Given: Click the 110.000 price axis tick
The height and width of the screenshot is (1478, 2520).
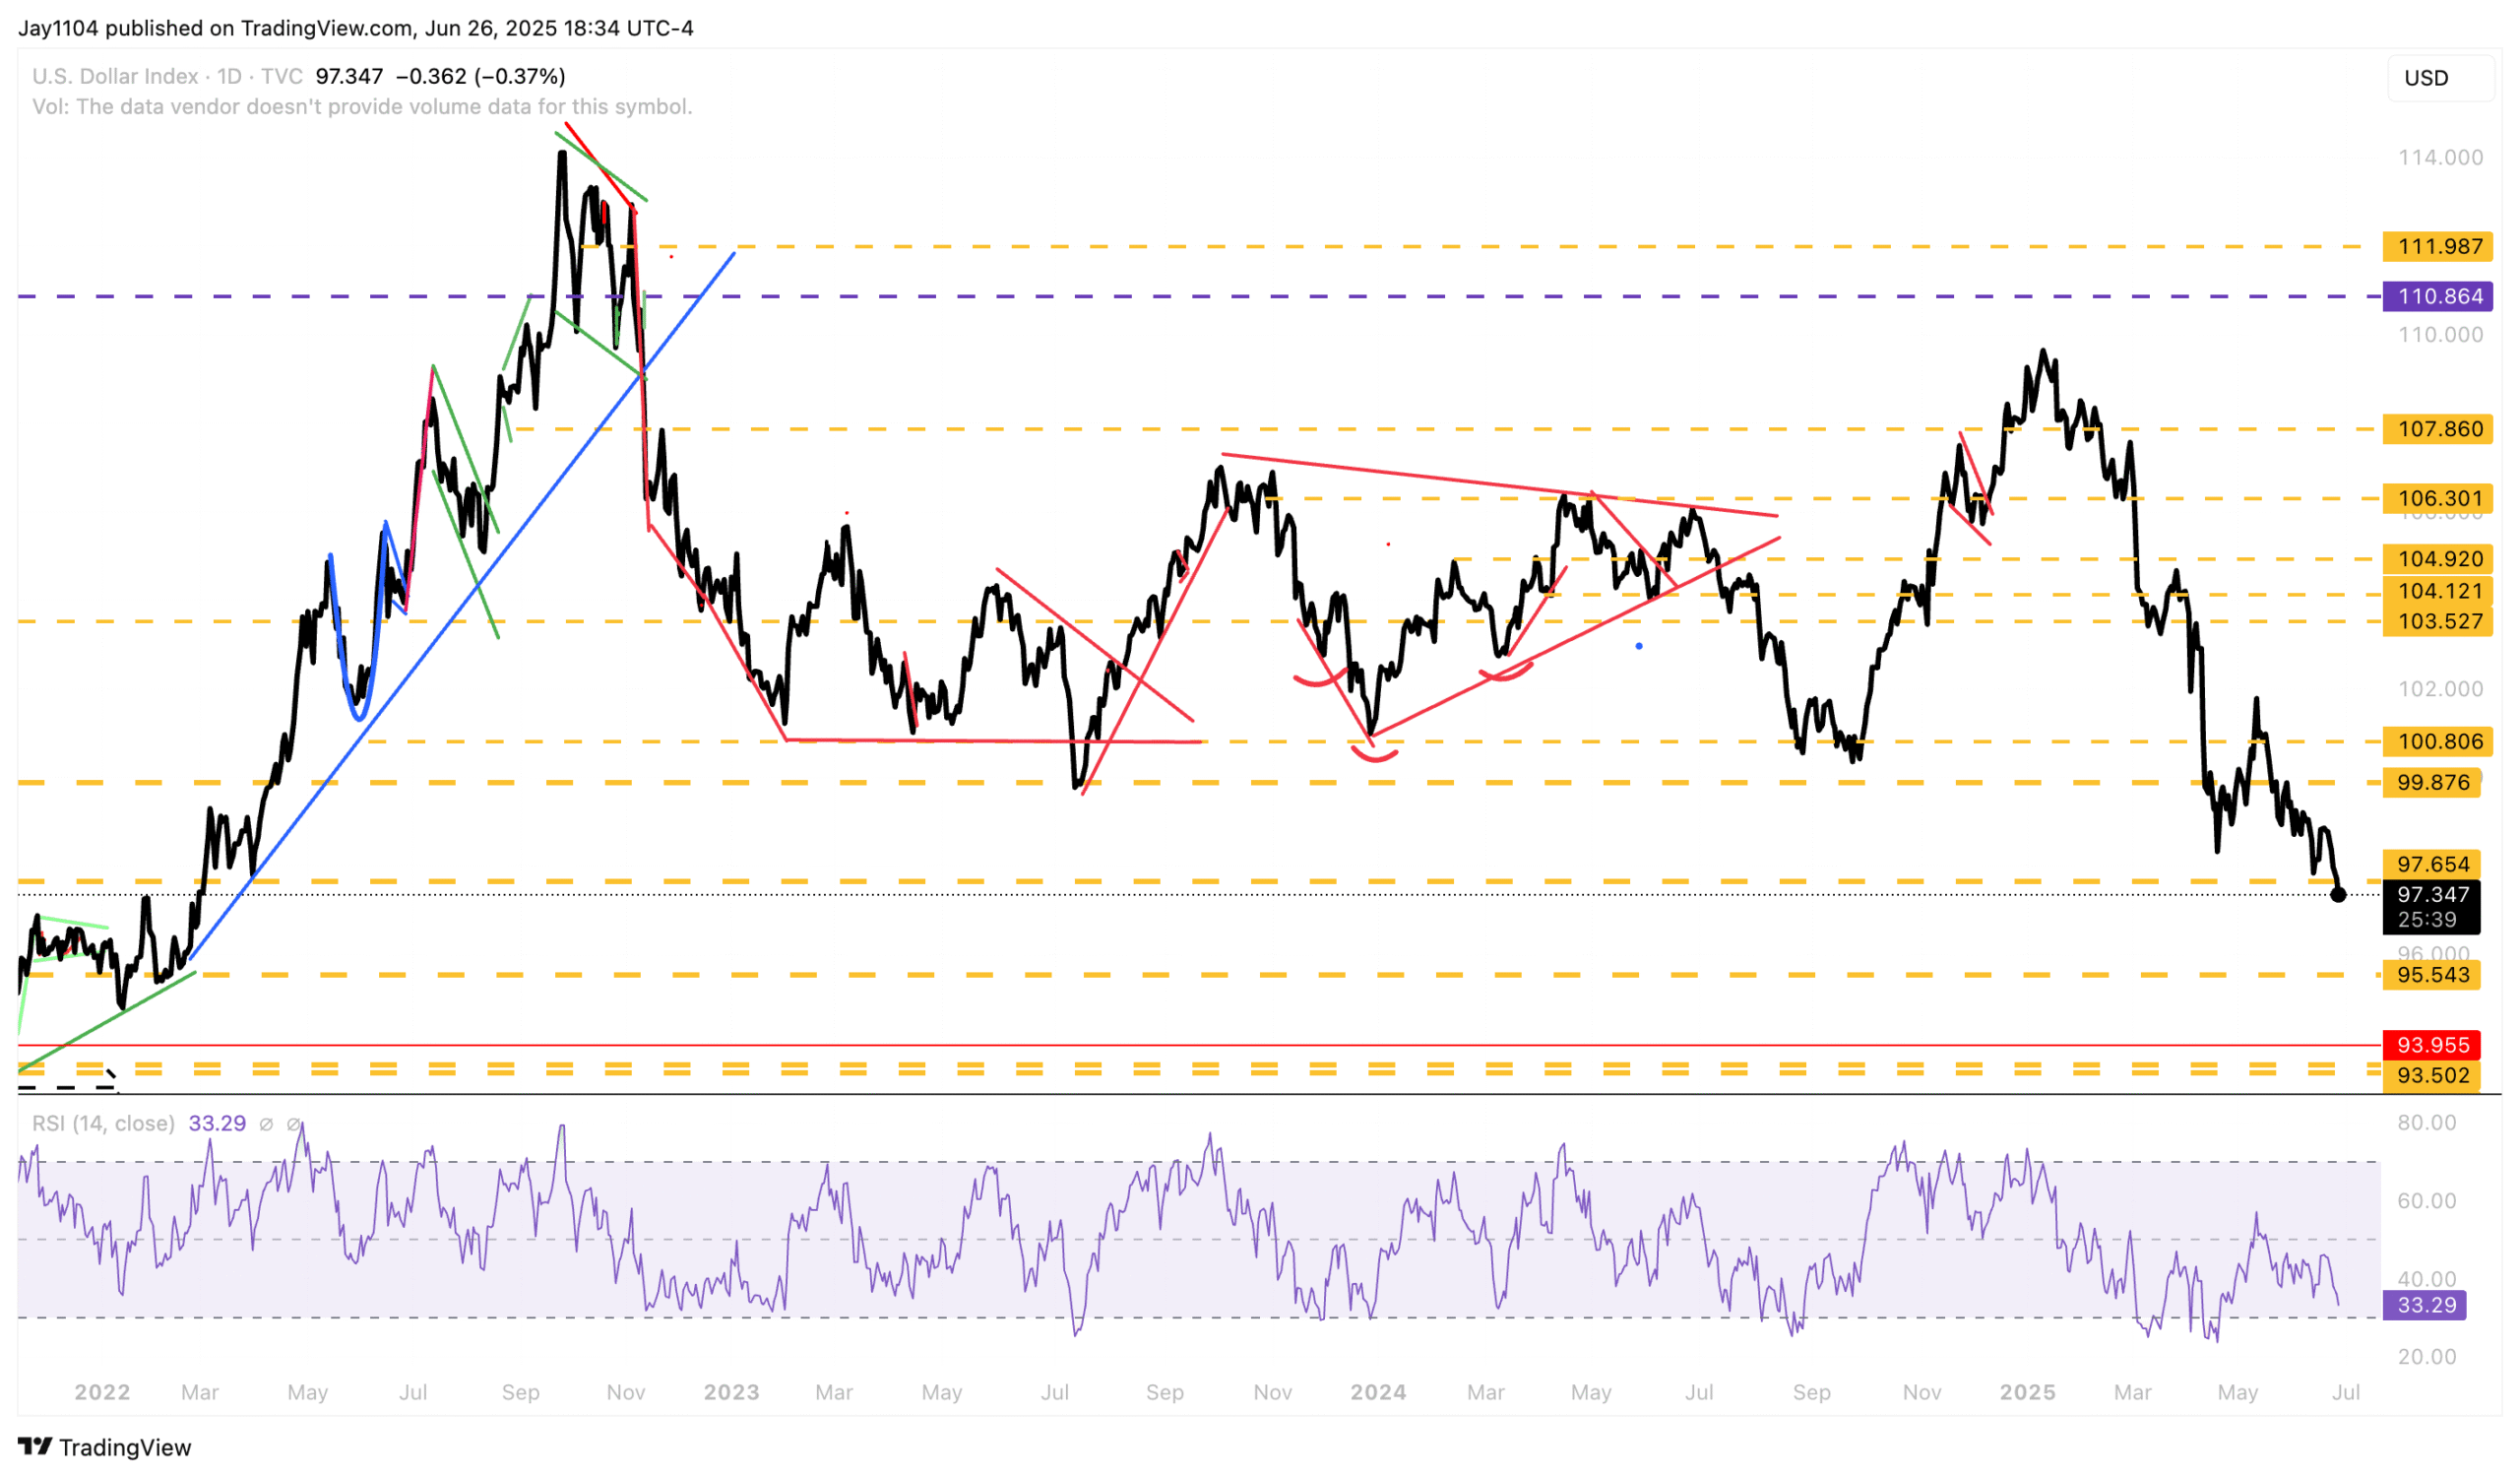Looking at the screenshot, I should (x=2440, y=335).
